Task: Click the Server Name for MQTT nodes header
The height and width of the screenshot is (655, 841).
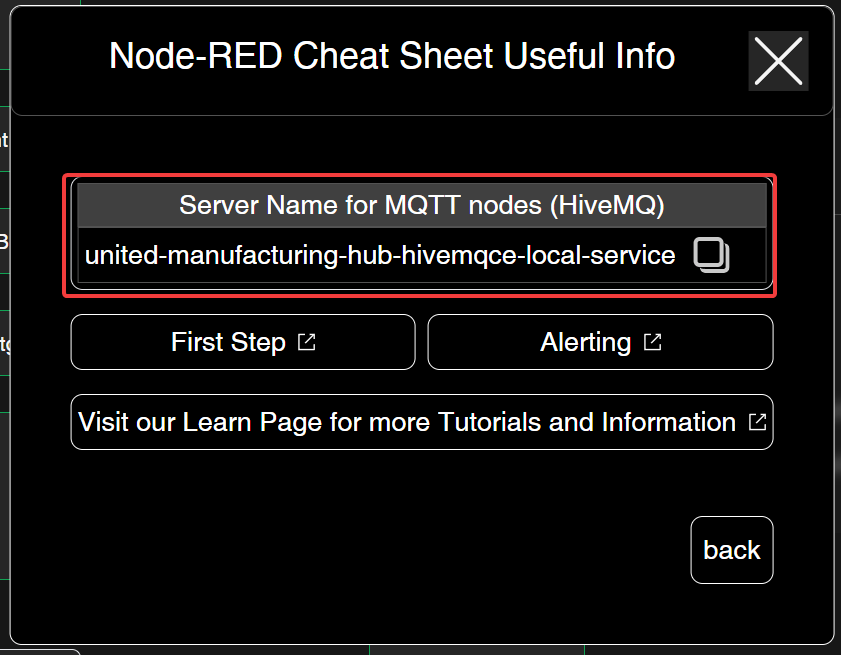Action: coord(422,205)
